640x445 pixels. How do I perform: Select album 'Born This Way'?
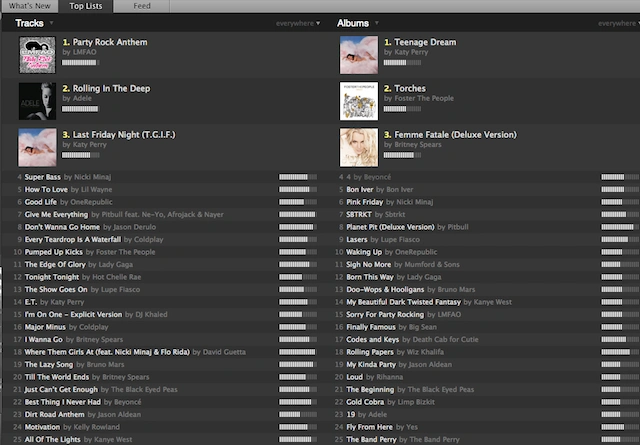pos(370,277)
